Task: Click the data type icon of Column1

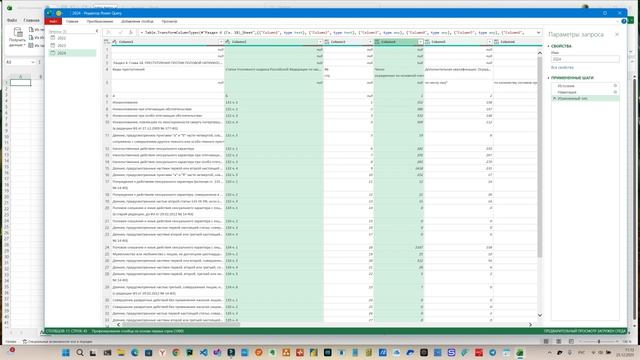Action: tap(115, 42)
